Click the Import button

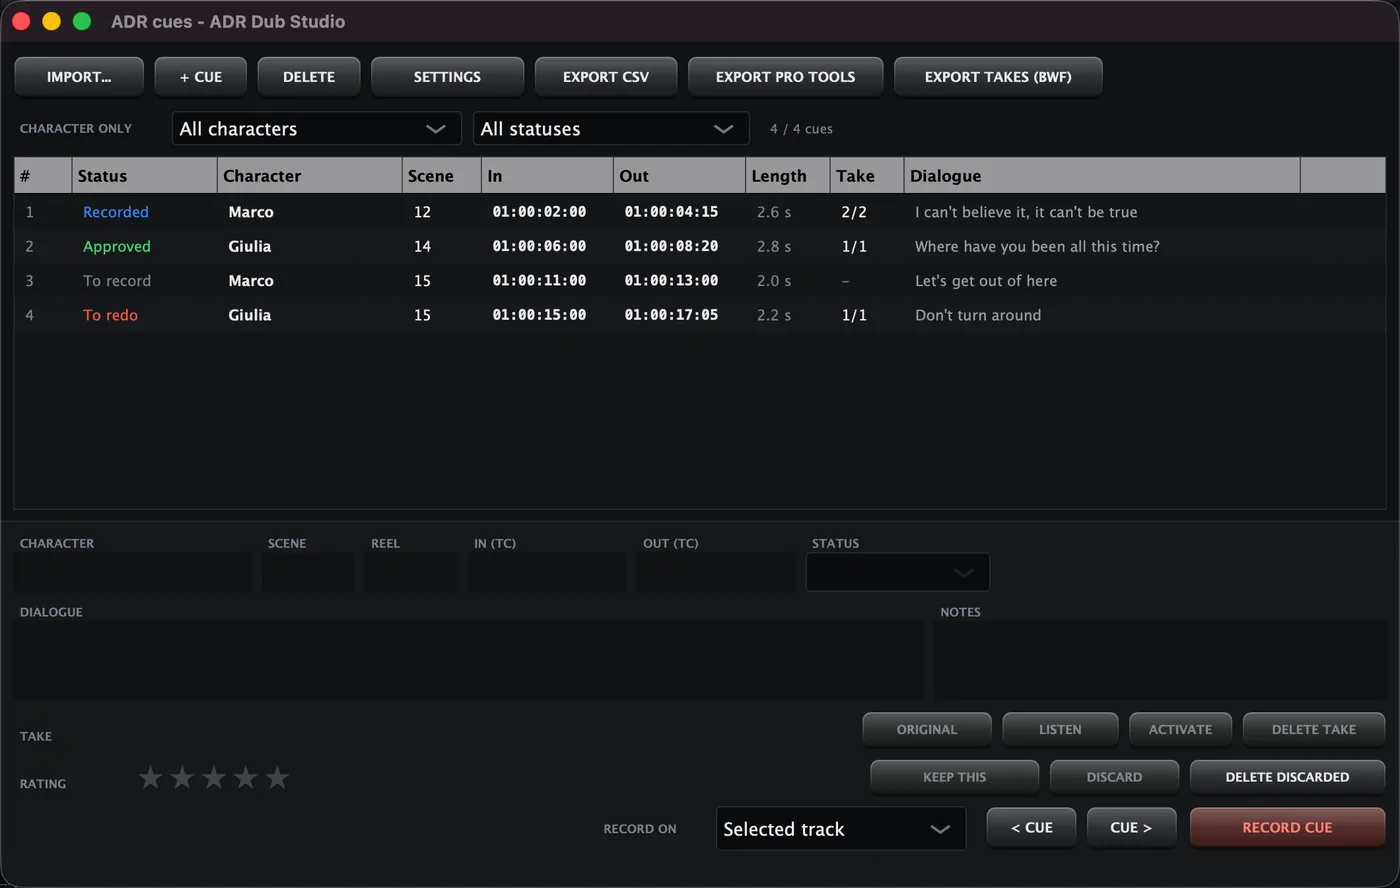[79, 77]
